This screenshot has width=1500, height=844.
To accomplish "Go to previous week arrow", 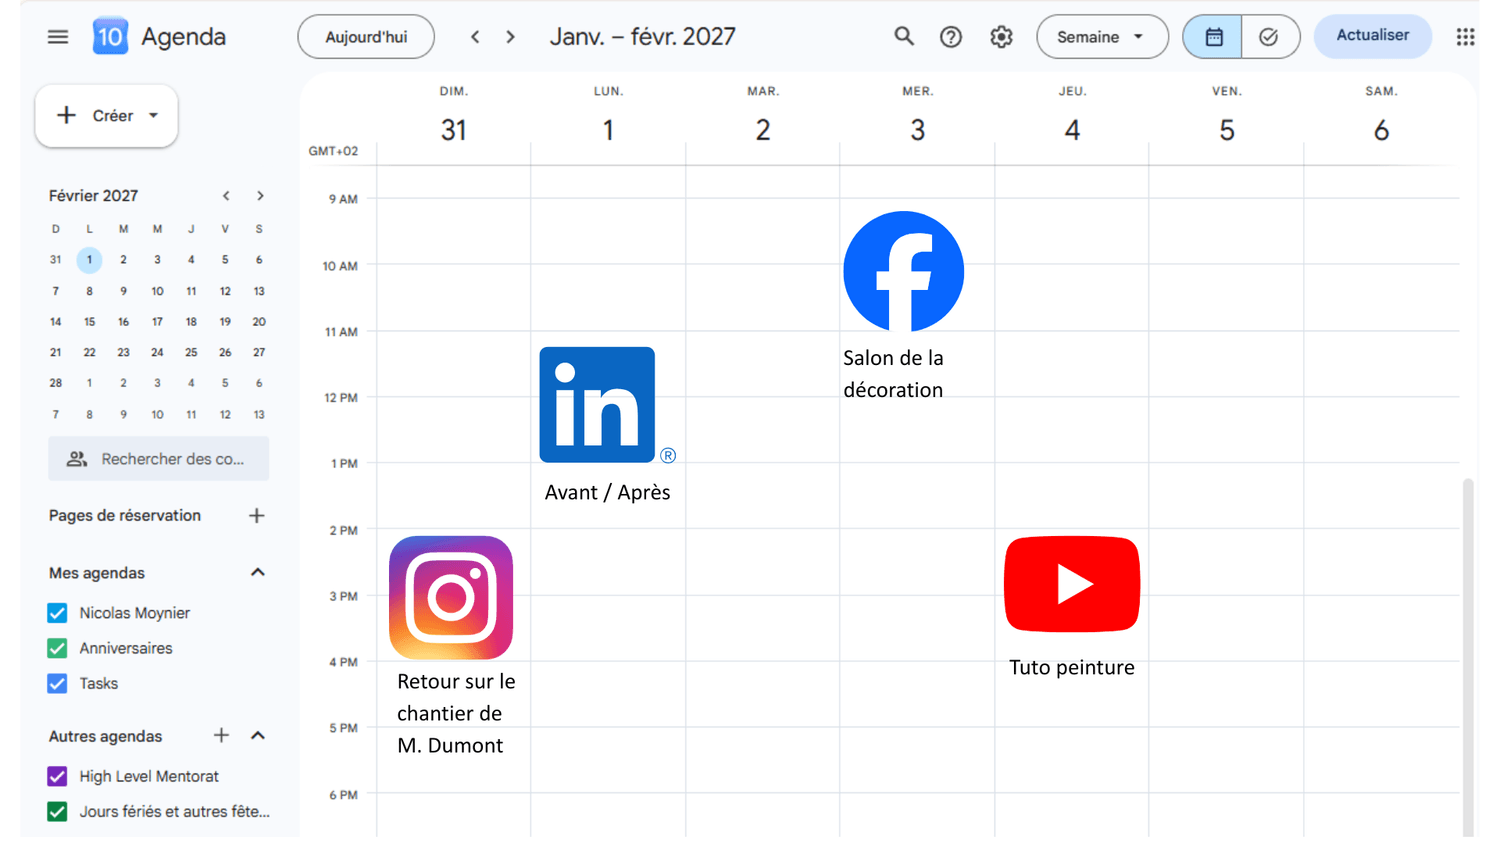I will pos(475,37).
